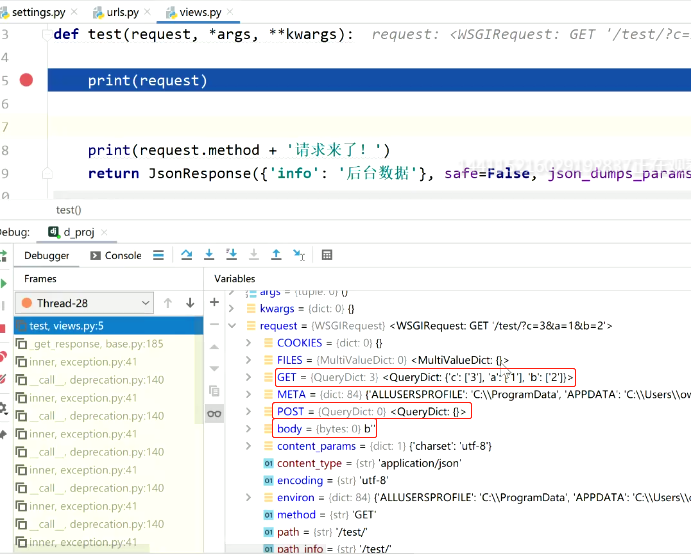691x554 pixels.
Task: Click the move watch down triangle
Action: 214,368
